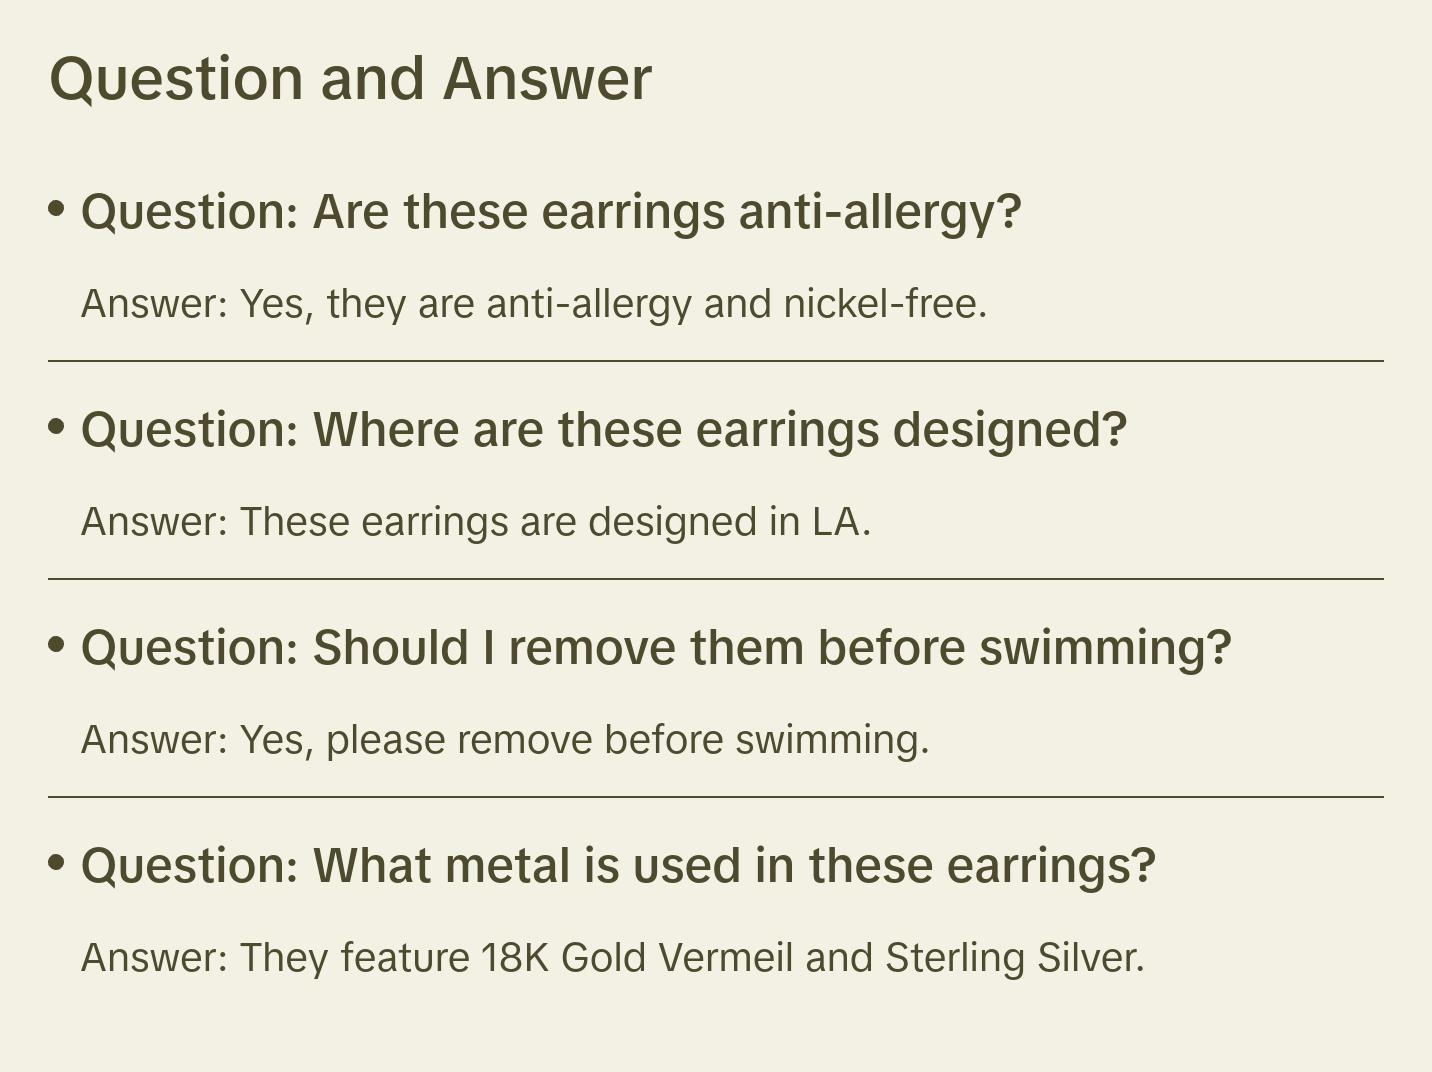Viewport: 1432px width, 1072px height.
Task: Click the bullet beside the swimming question
Action: (x=57, y=645)
